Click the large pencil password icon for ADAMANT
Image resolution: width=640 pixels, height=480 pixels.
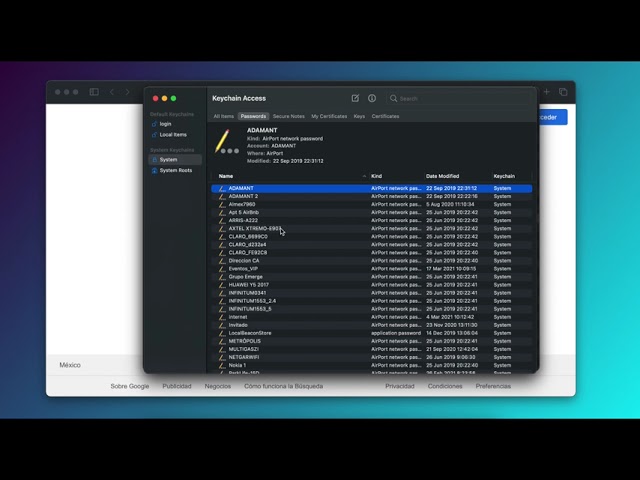(x=227, y=142)
